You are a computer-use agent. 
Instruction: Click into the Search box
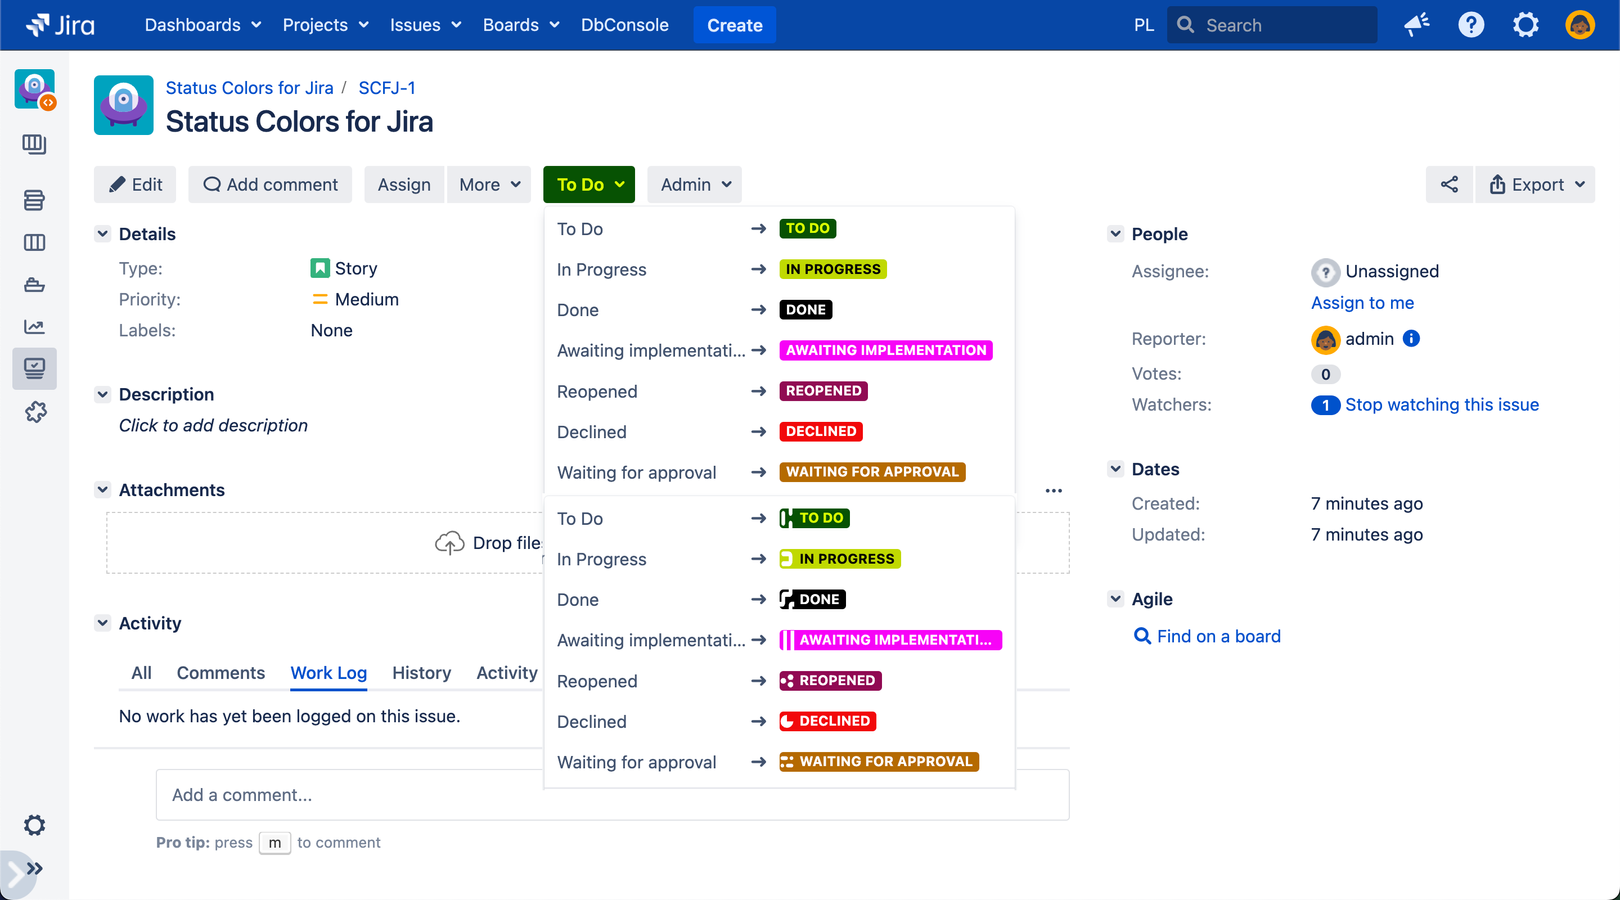(1272, 25)
